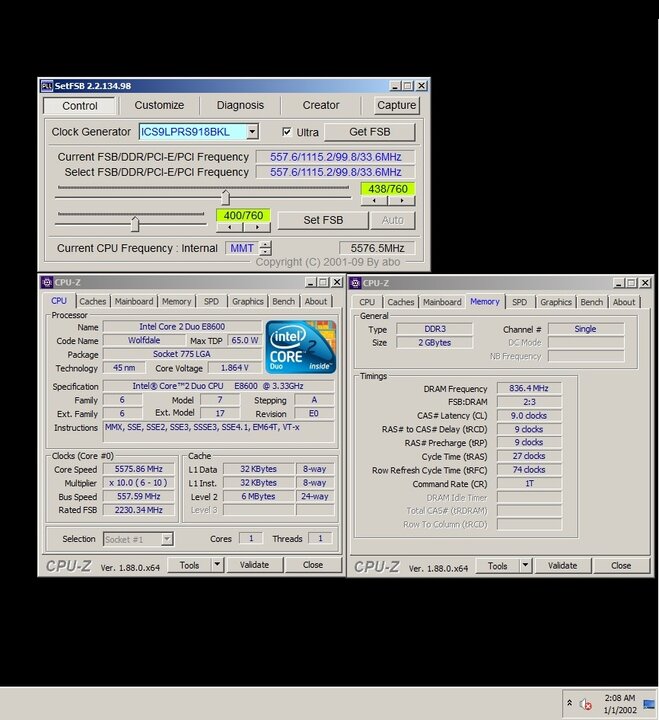Click the Intel Core 2 Duo logo
659x720 pixels.
click(x=301, y=347)
